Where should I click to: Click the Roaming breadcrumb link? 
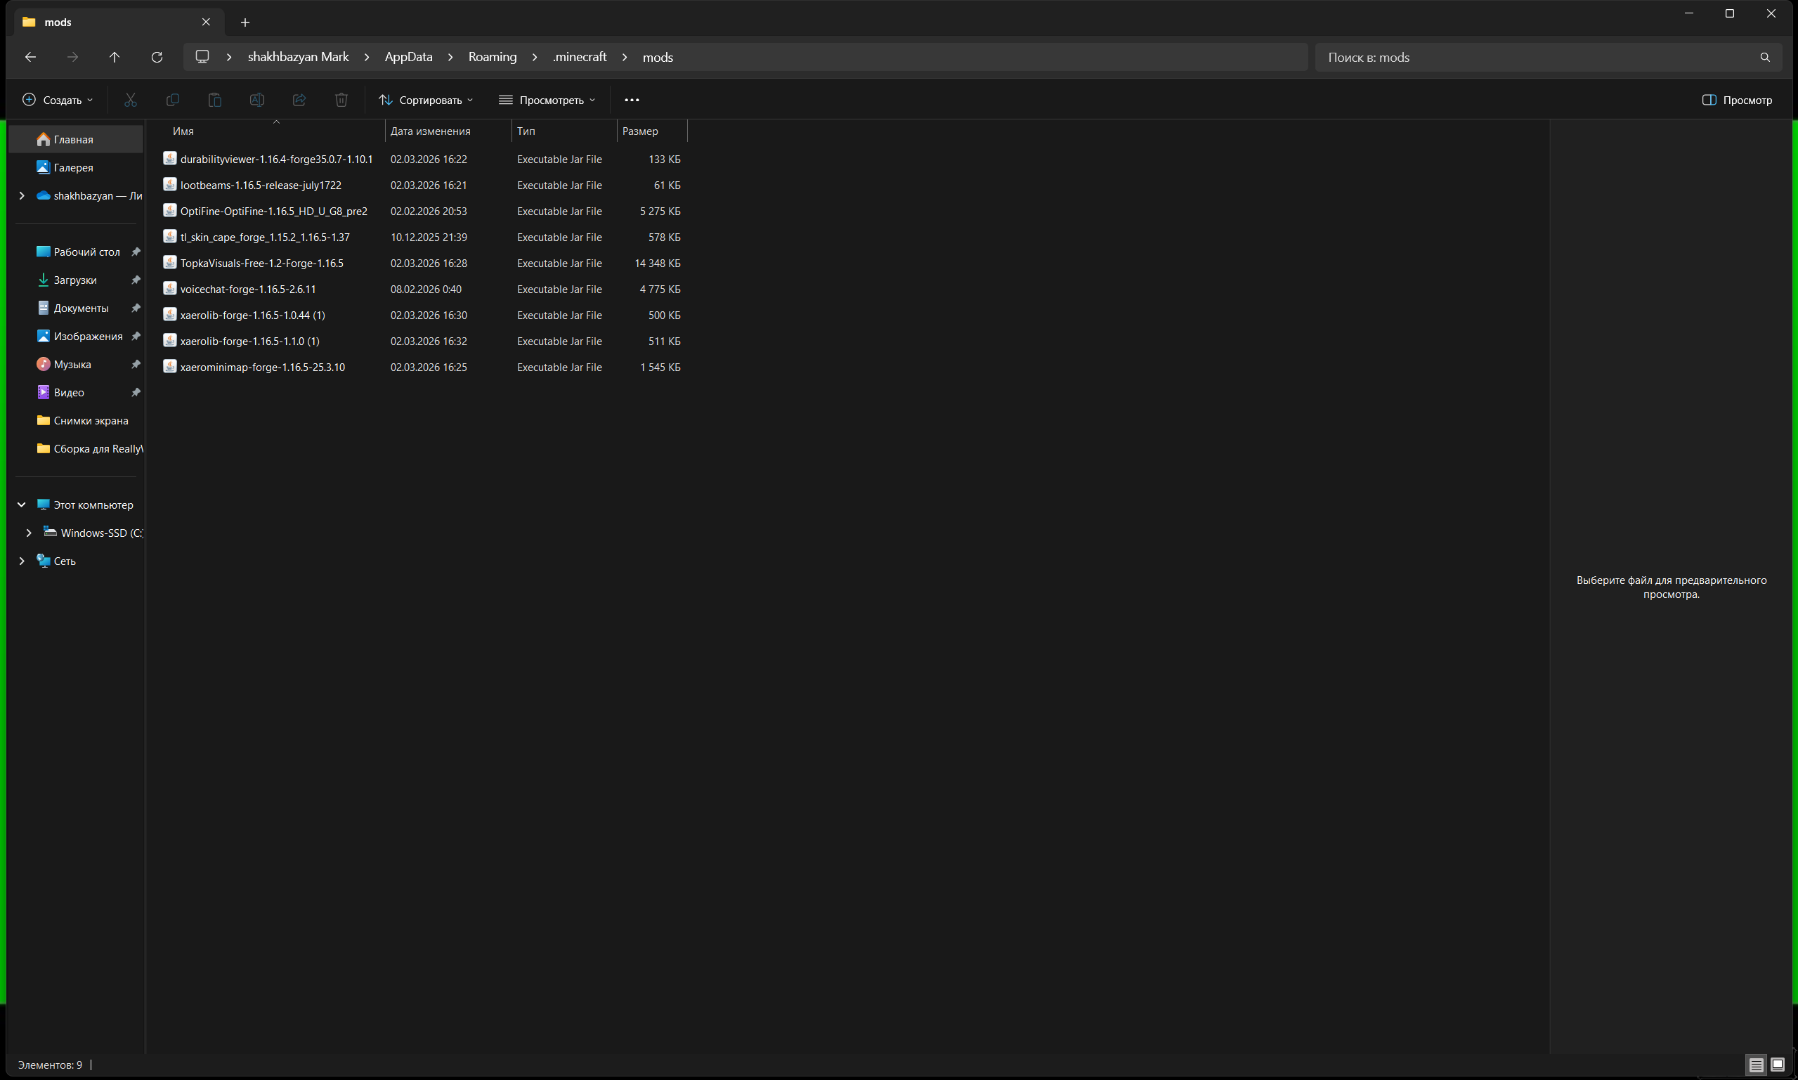(492, 57)
